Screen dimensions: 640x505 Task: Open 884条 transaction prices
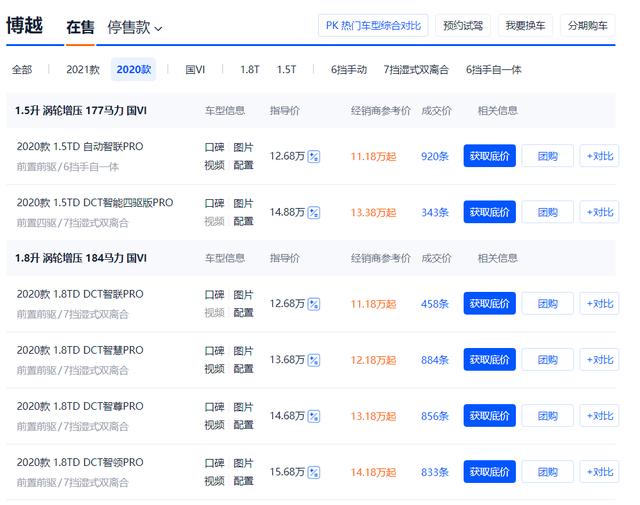pyautogui.click(x=435, y=360)
